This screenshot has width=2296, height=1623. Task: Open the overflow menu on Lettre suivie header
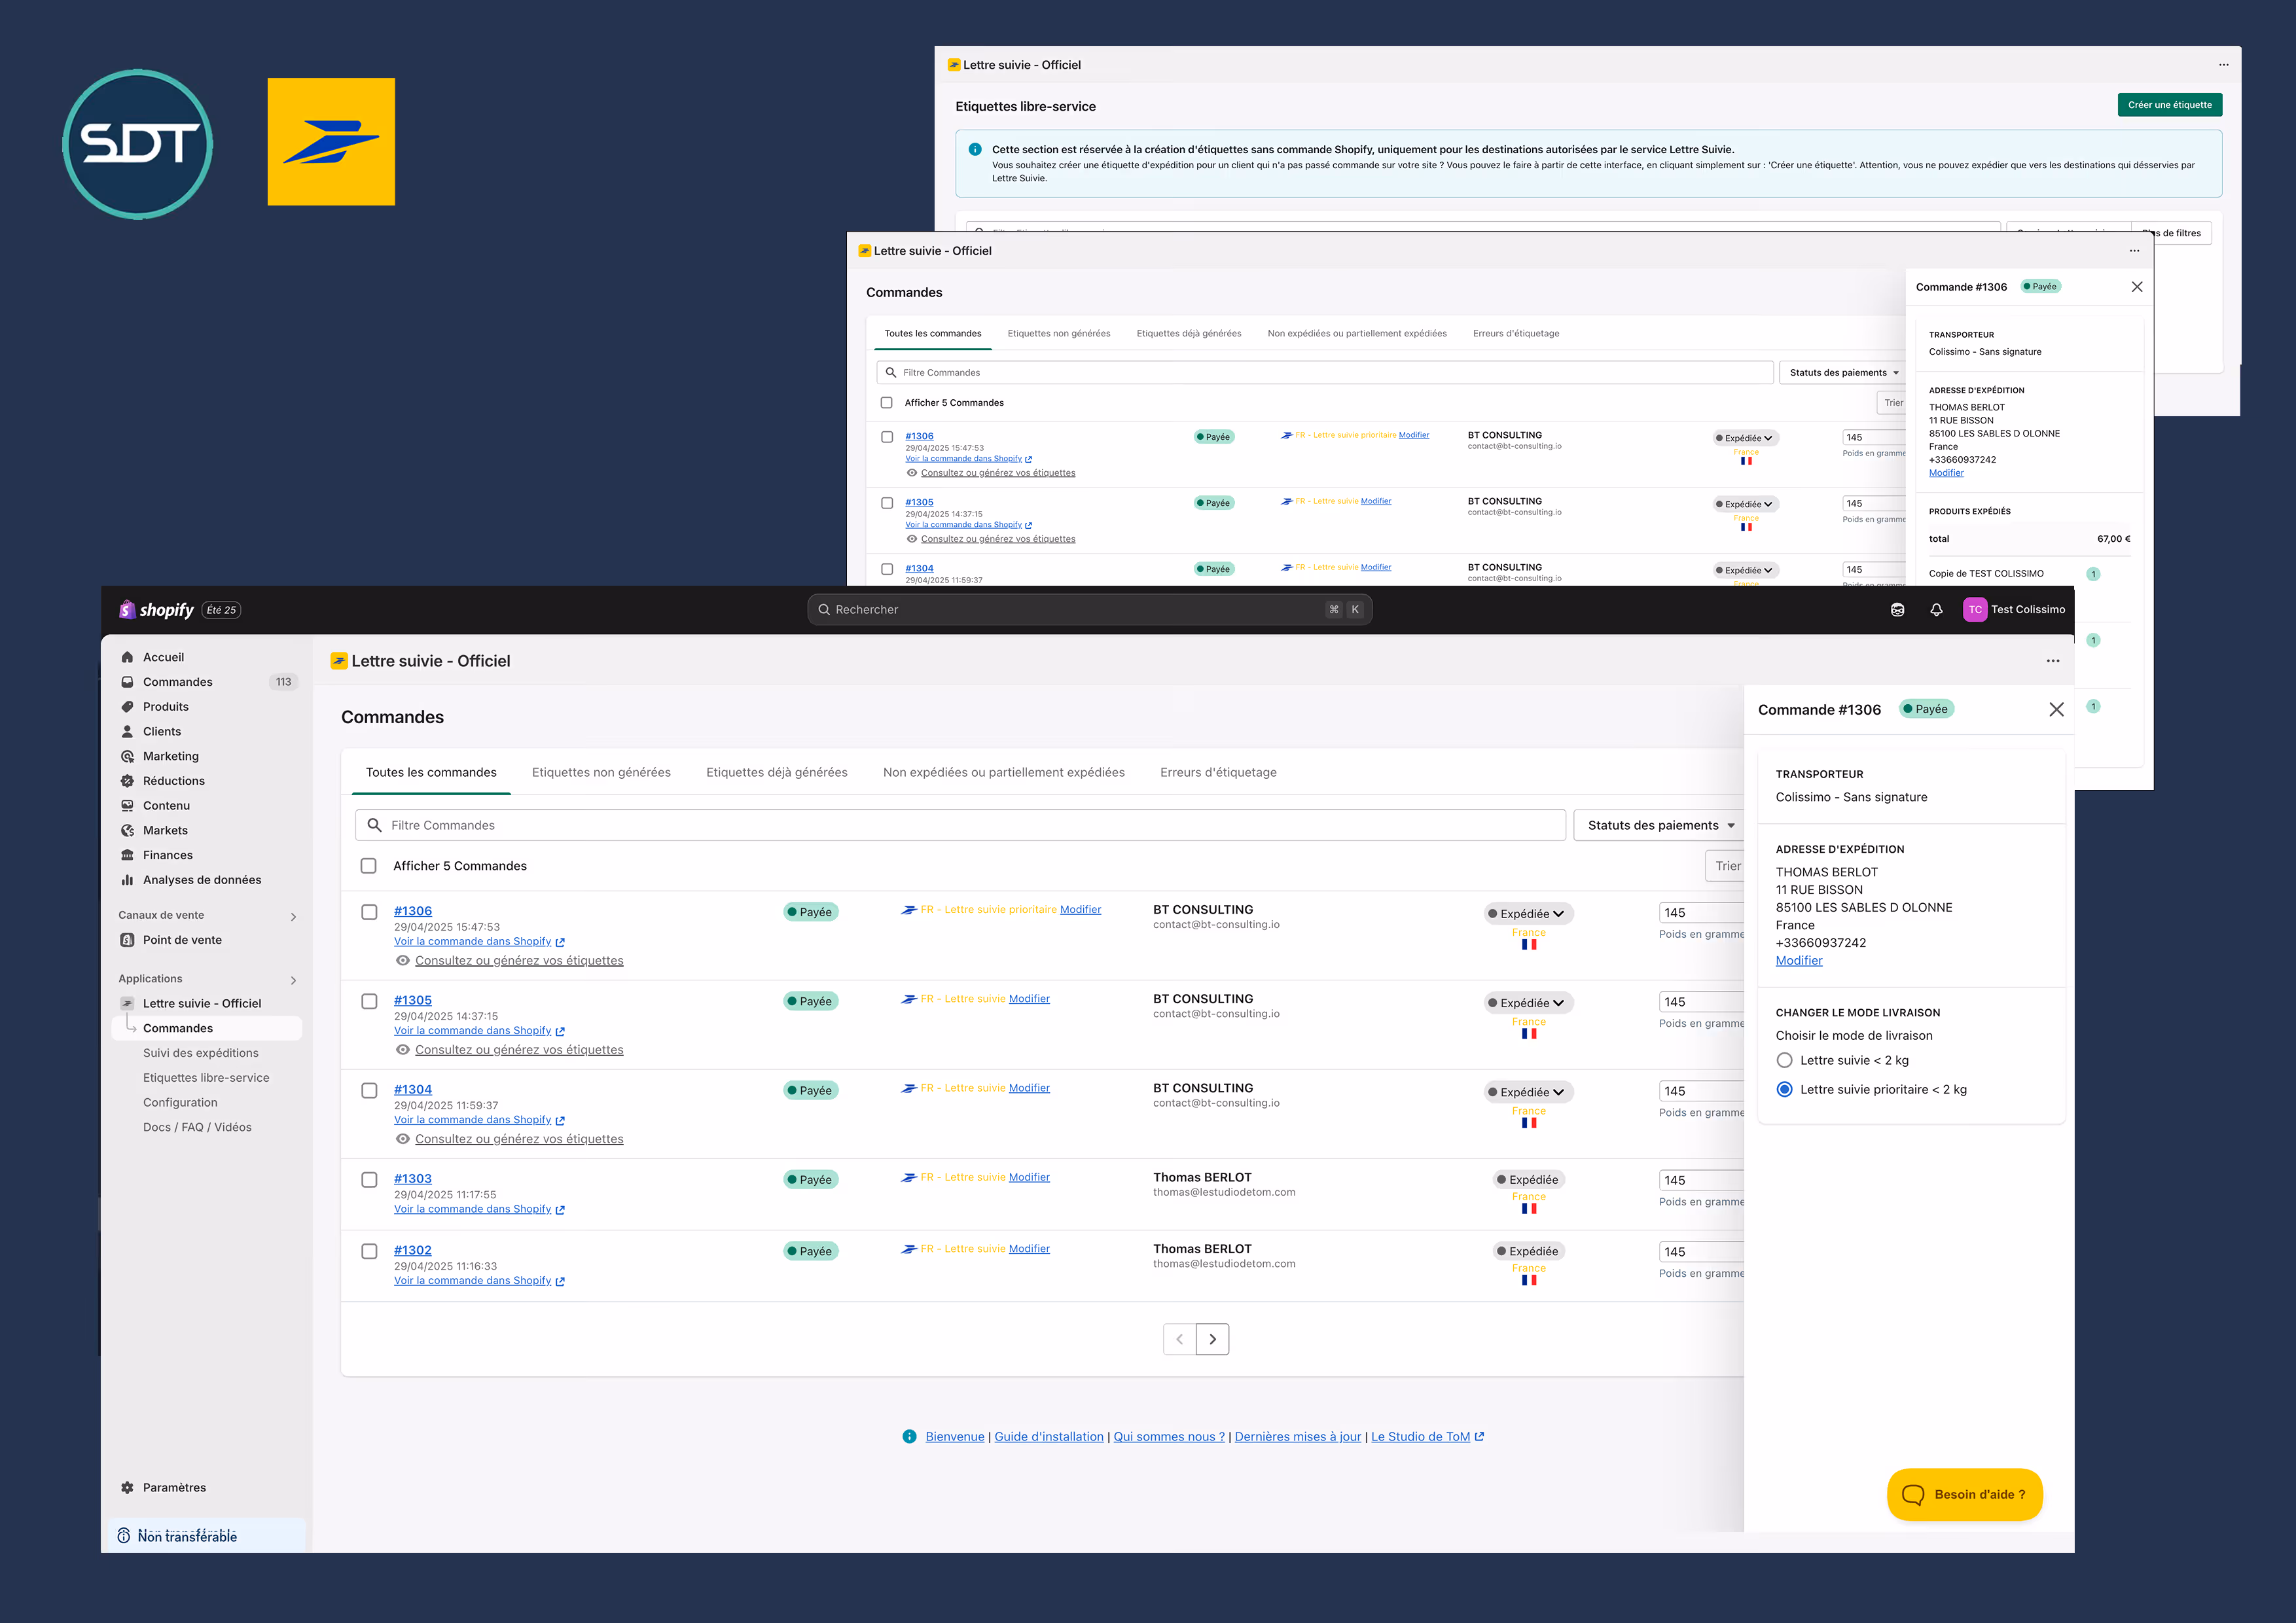click(x=2053, y=661)
